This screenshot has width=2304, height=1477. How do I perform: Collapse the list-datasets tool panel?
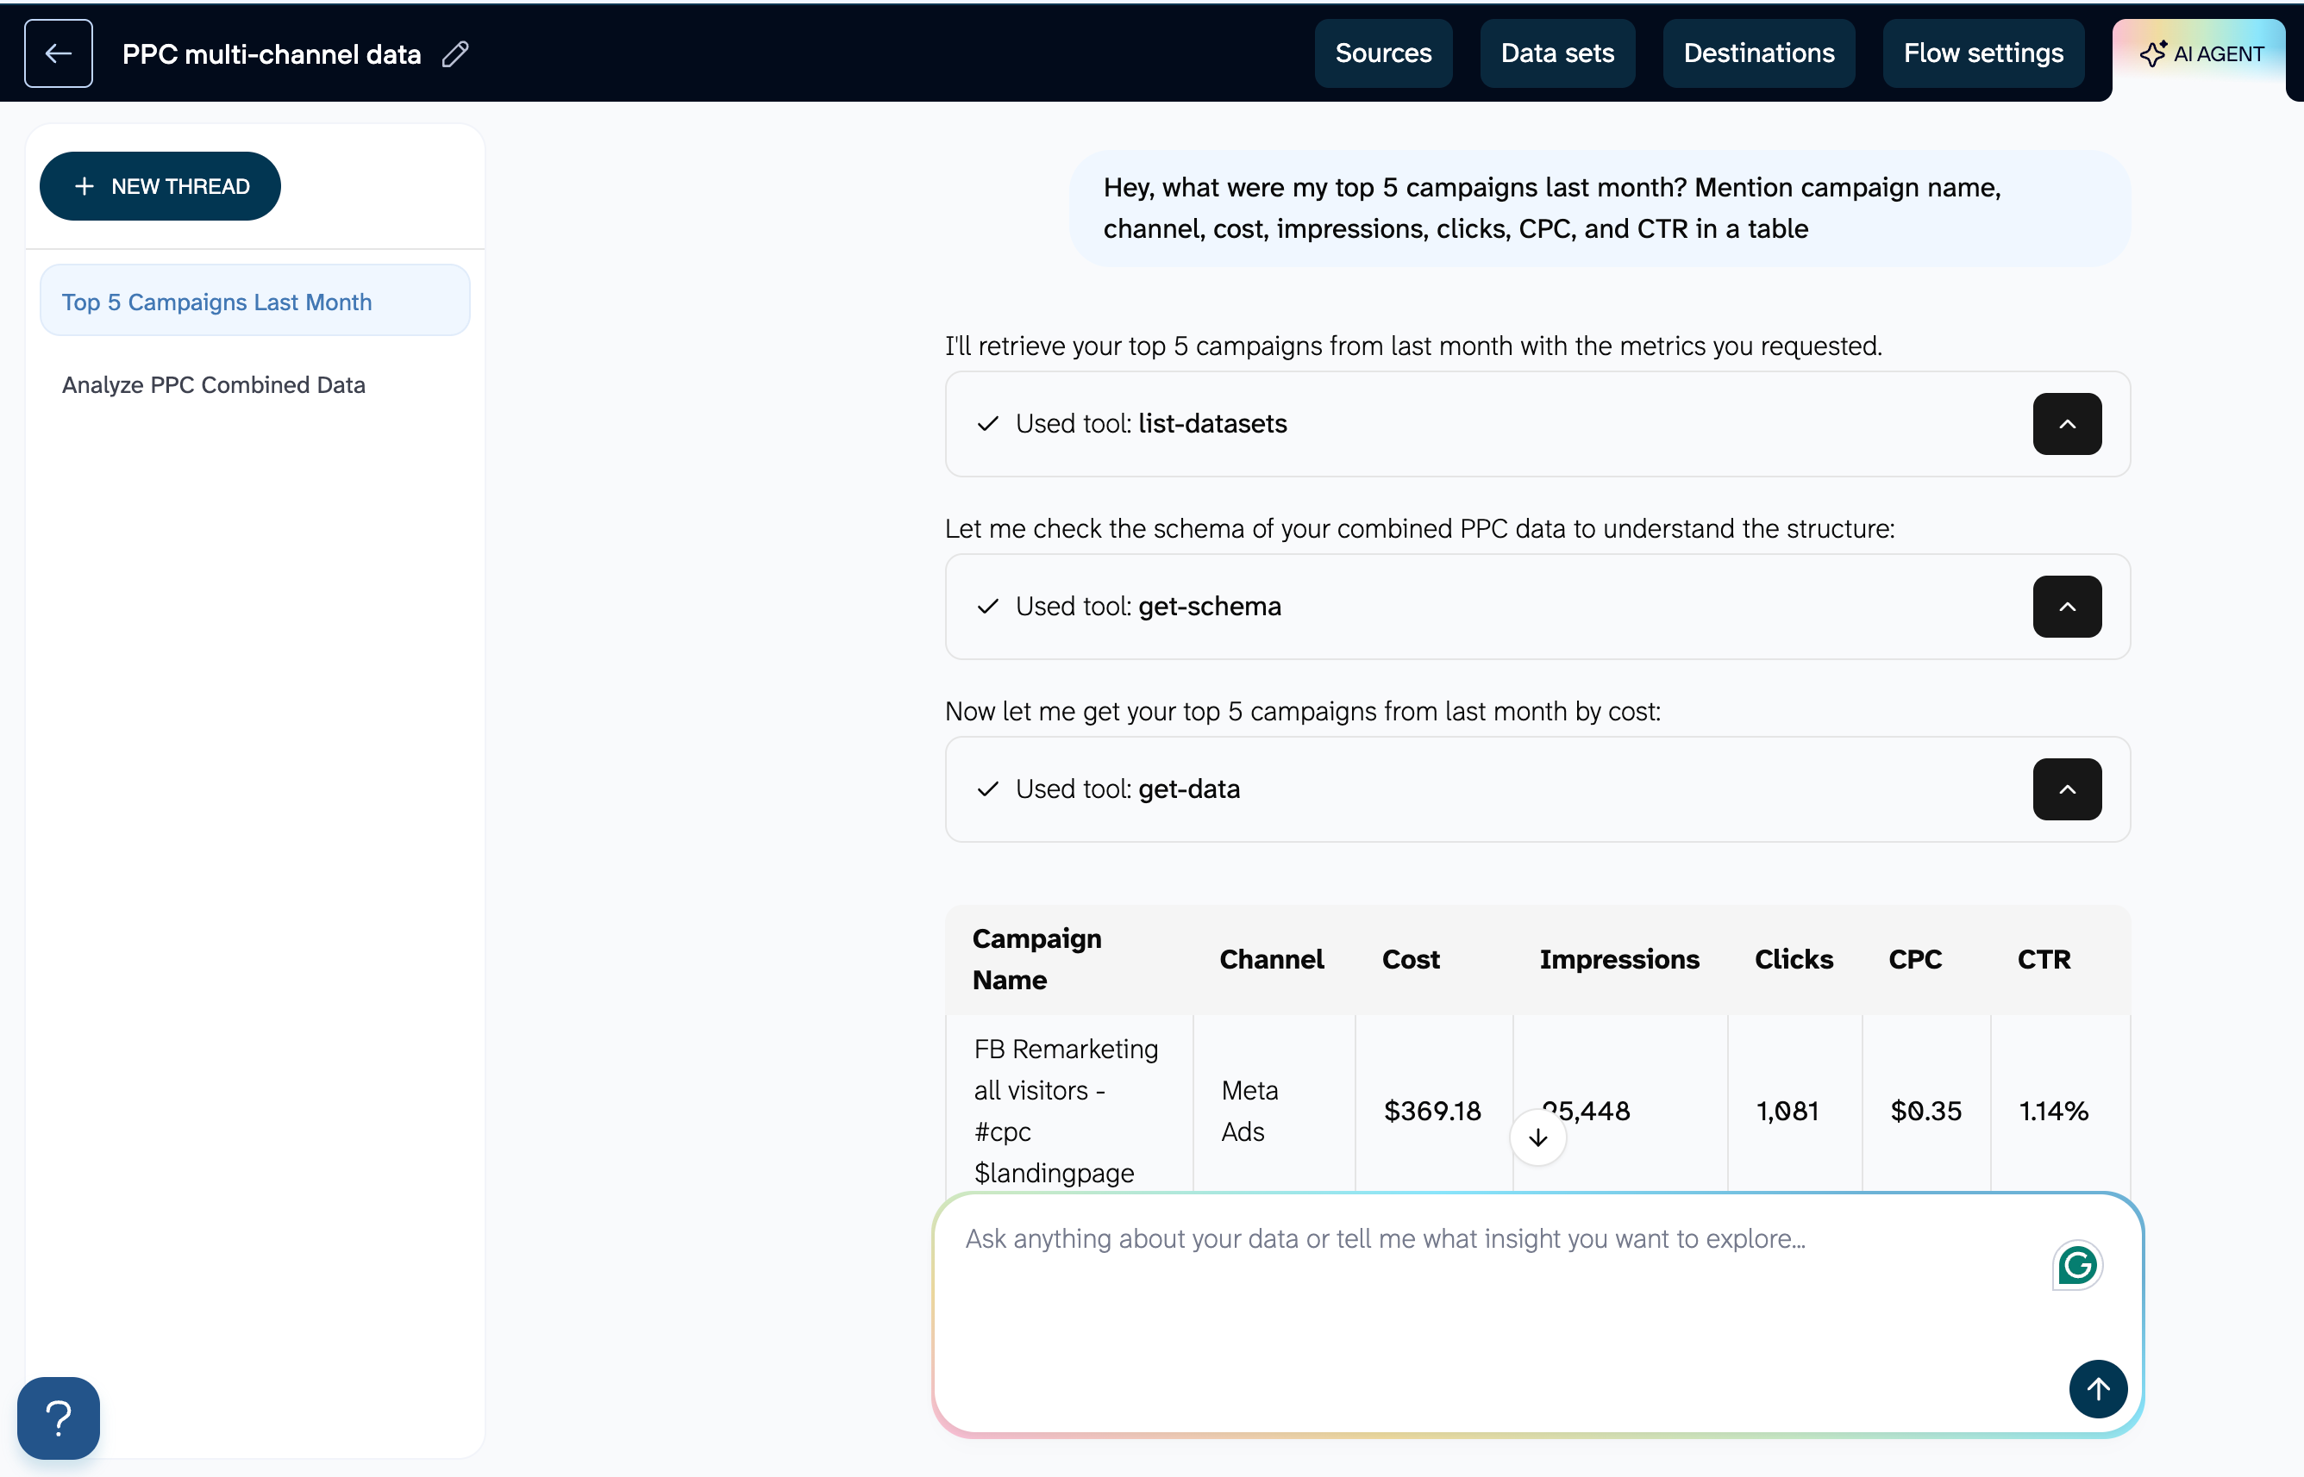click(2067, 424)
